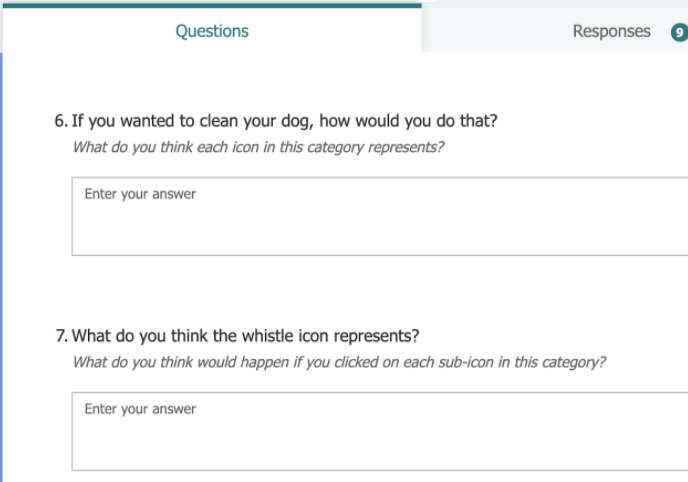Screen dimensions: 688x482
Task: Select the question 6 title about cleaning your dog
Action: click(x=284, y=121)
